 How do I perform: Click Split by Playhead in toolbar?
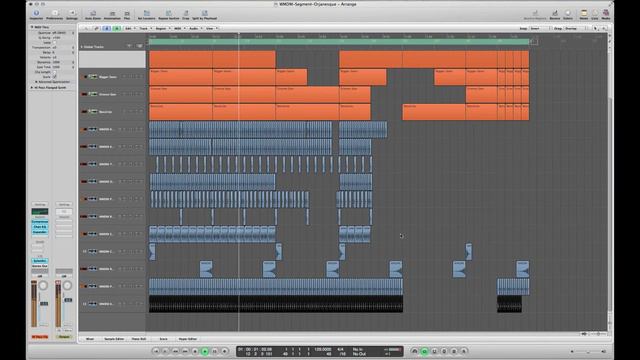click(x=204, y=15)
